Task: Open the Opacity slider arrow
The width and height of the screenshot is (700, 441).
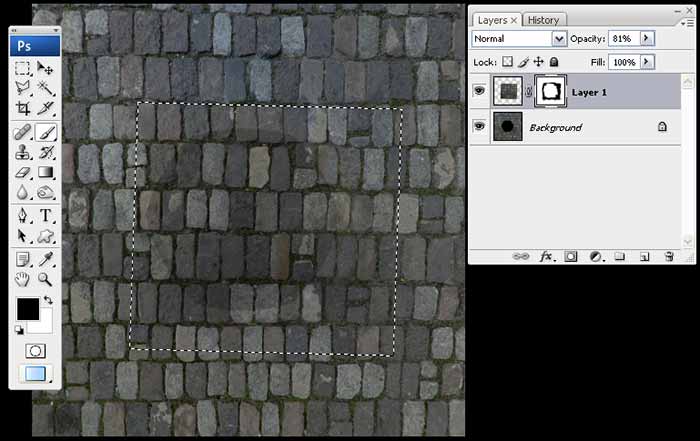Action: [x=646, y=38]
